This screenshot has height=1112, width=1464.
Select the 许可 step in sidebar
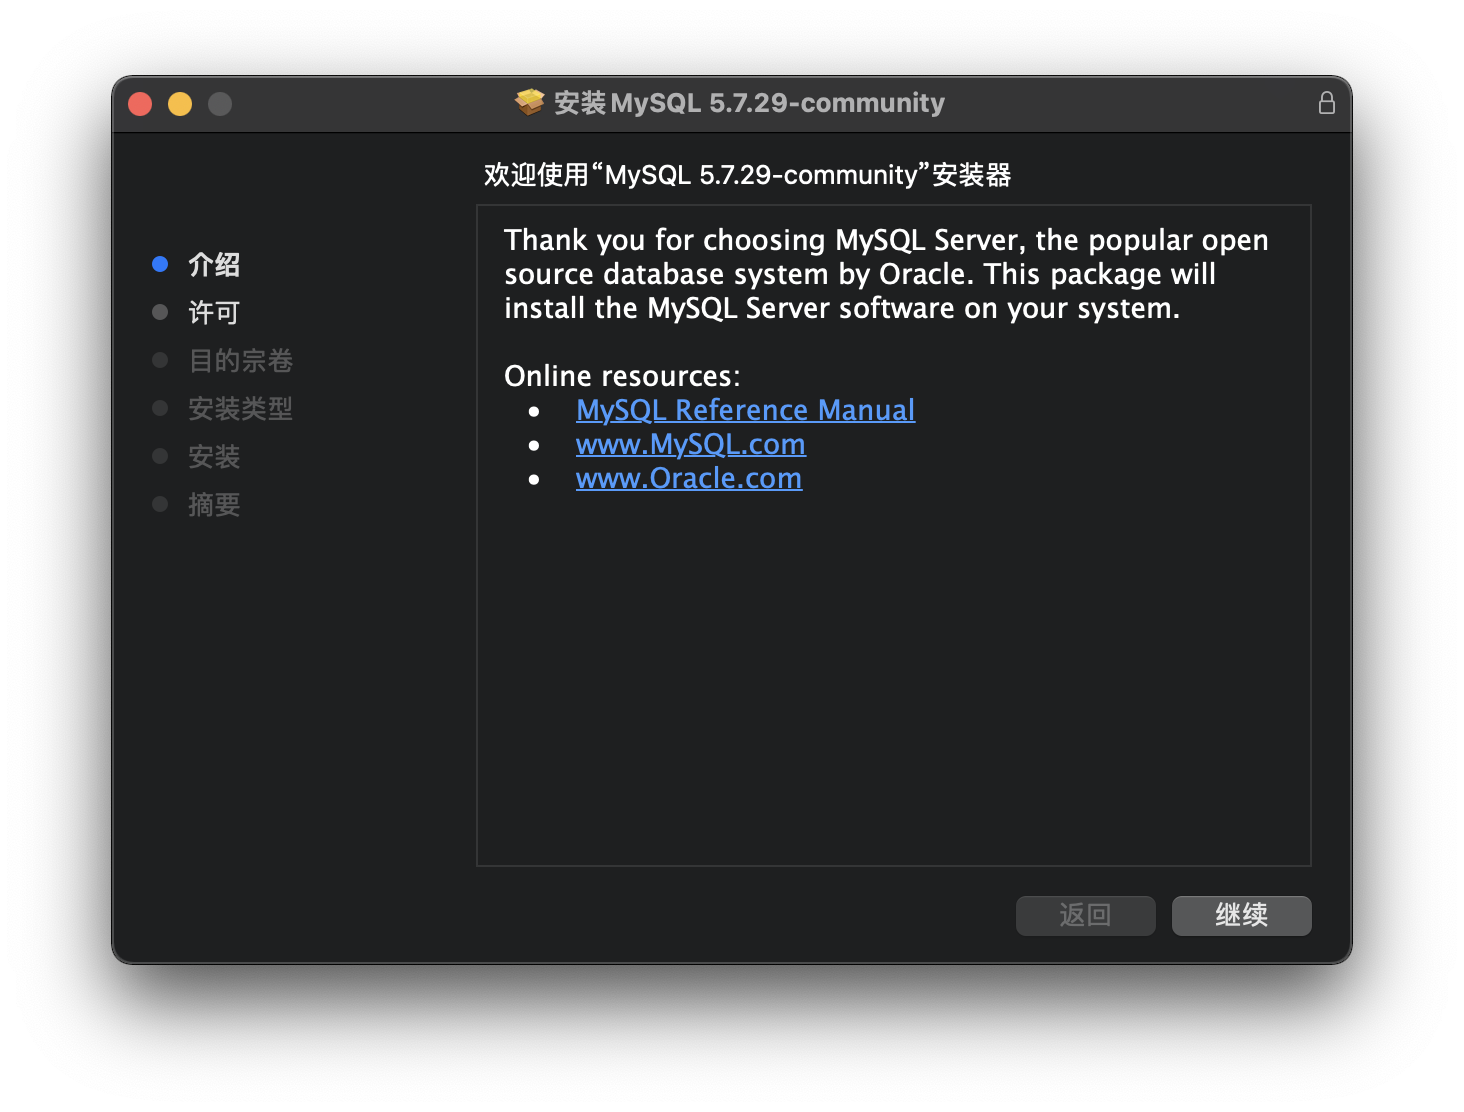pyautogui.click(x=213, y=312)
